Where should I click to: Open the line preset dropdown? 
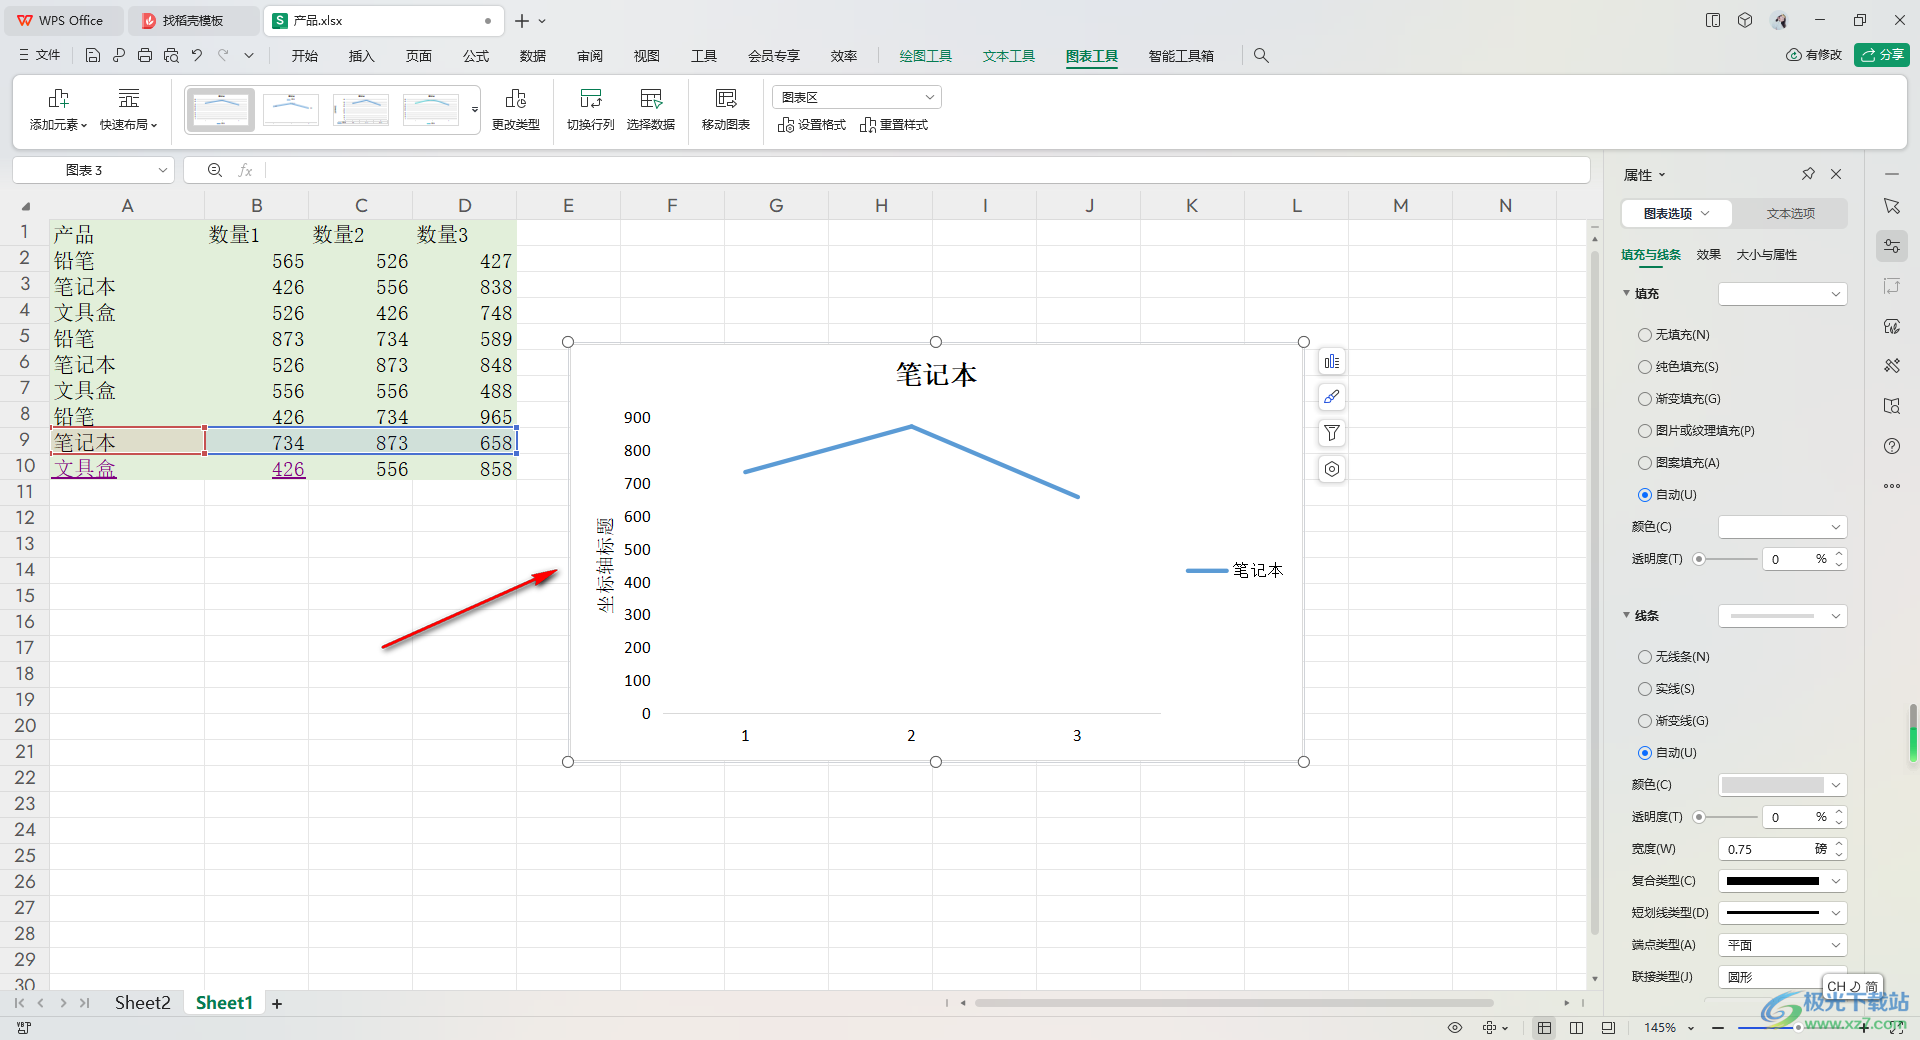[1782, 616]
